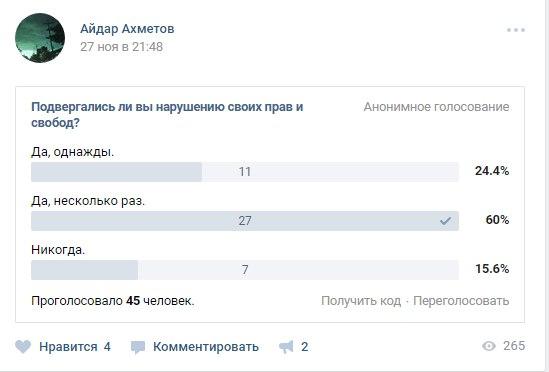Select the poll question title

click(167, 115)
